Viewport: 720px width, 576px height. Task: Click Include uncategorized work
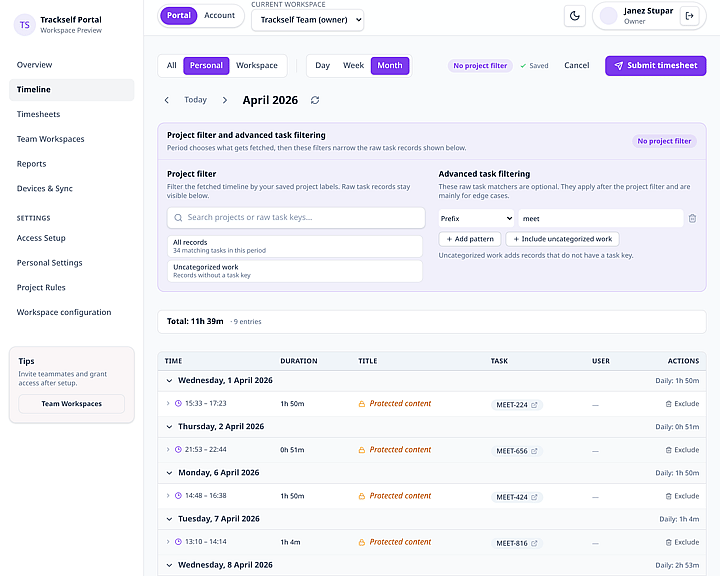(562, 239)
